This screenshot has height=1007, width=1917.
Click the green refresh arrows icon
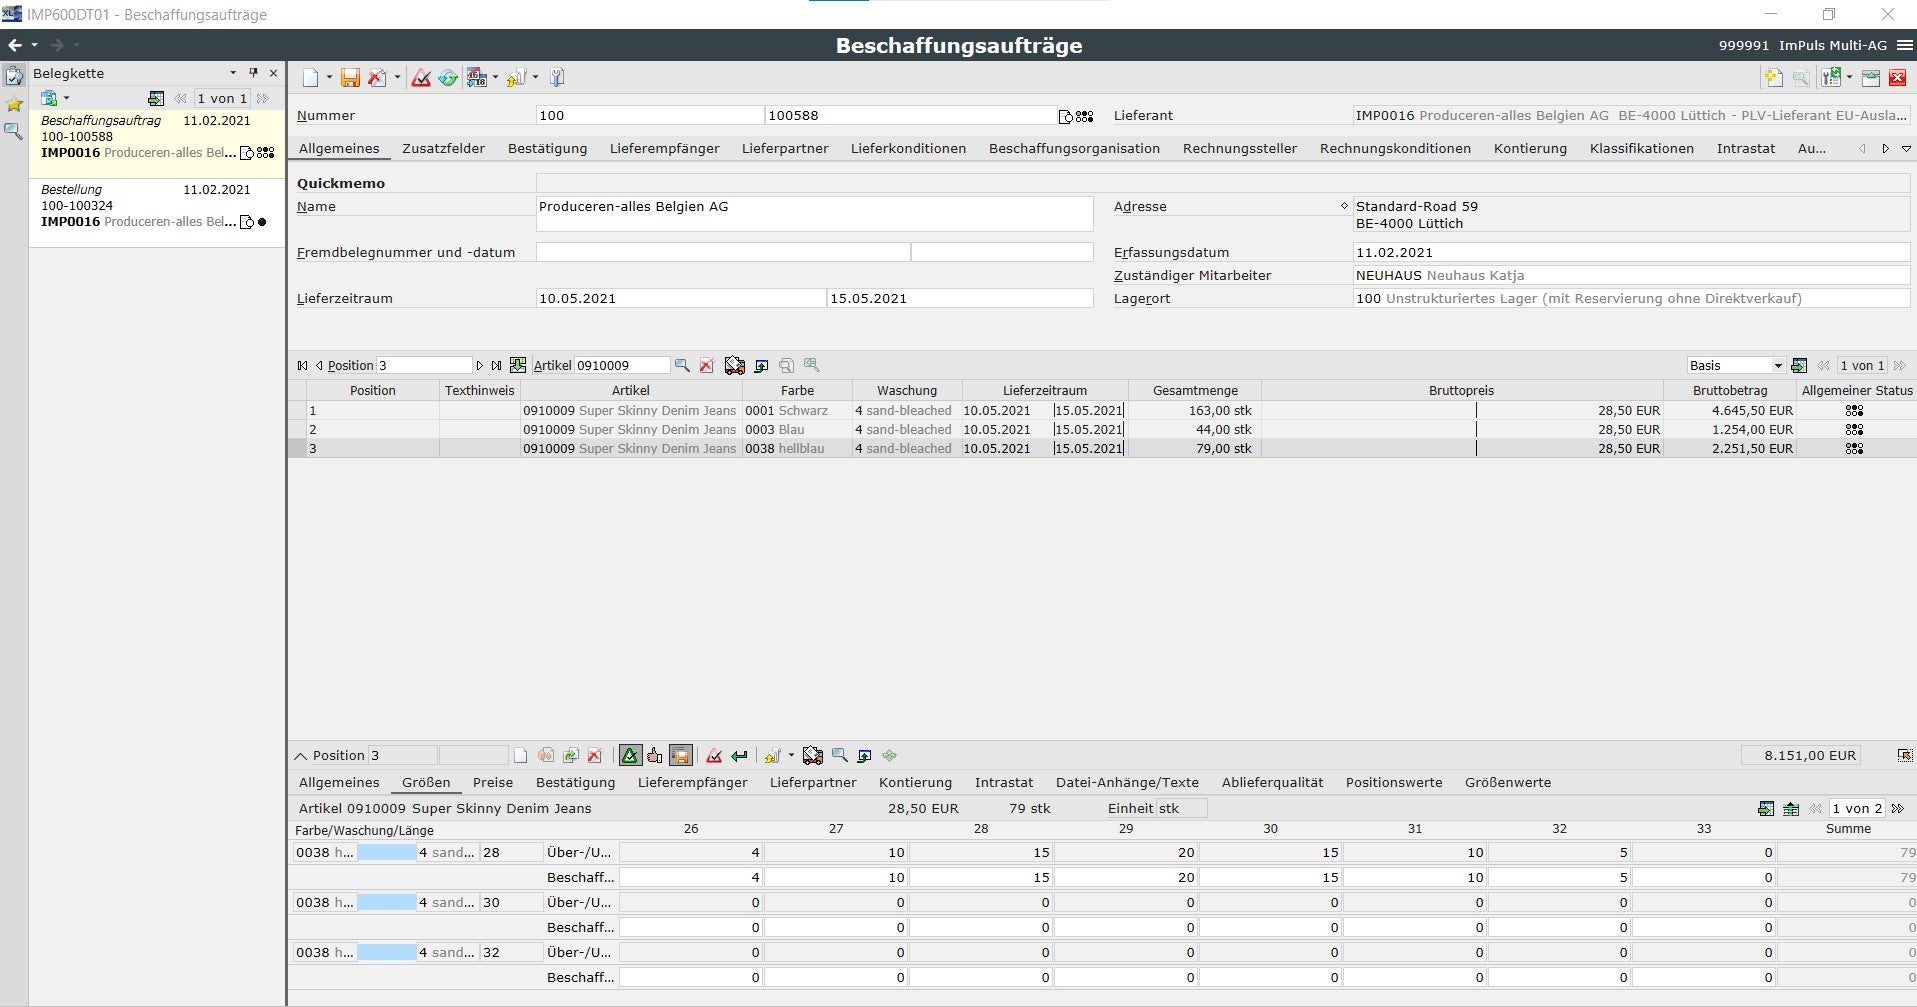pyautogui.click(x=447, y=78)
